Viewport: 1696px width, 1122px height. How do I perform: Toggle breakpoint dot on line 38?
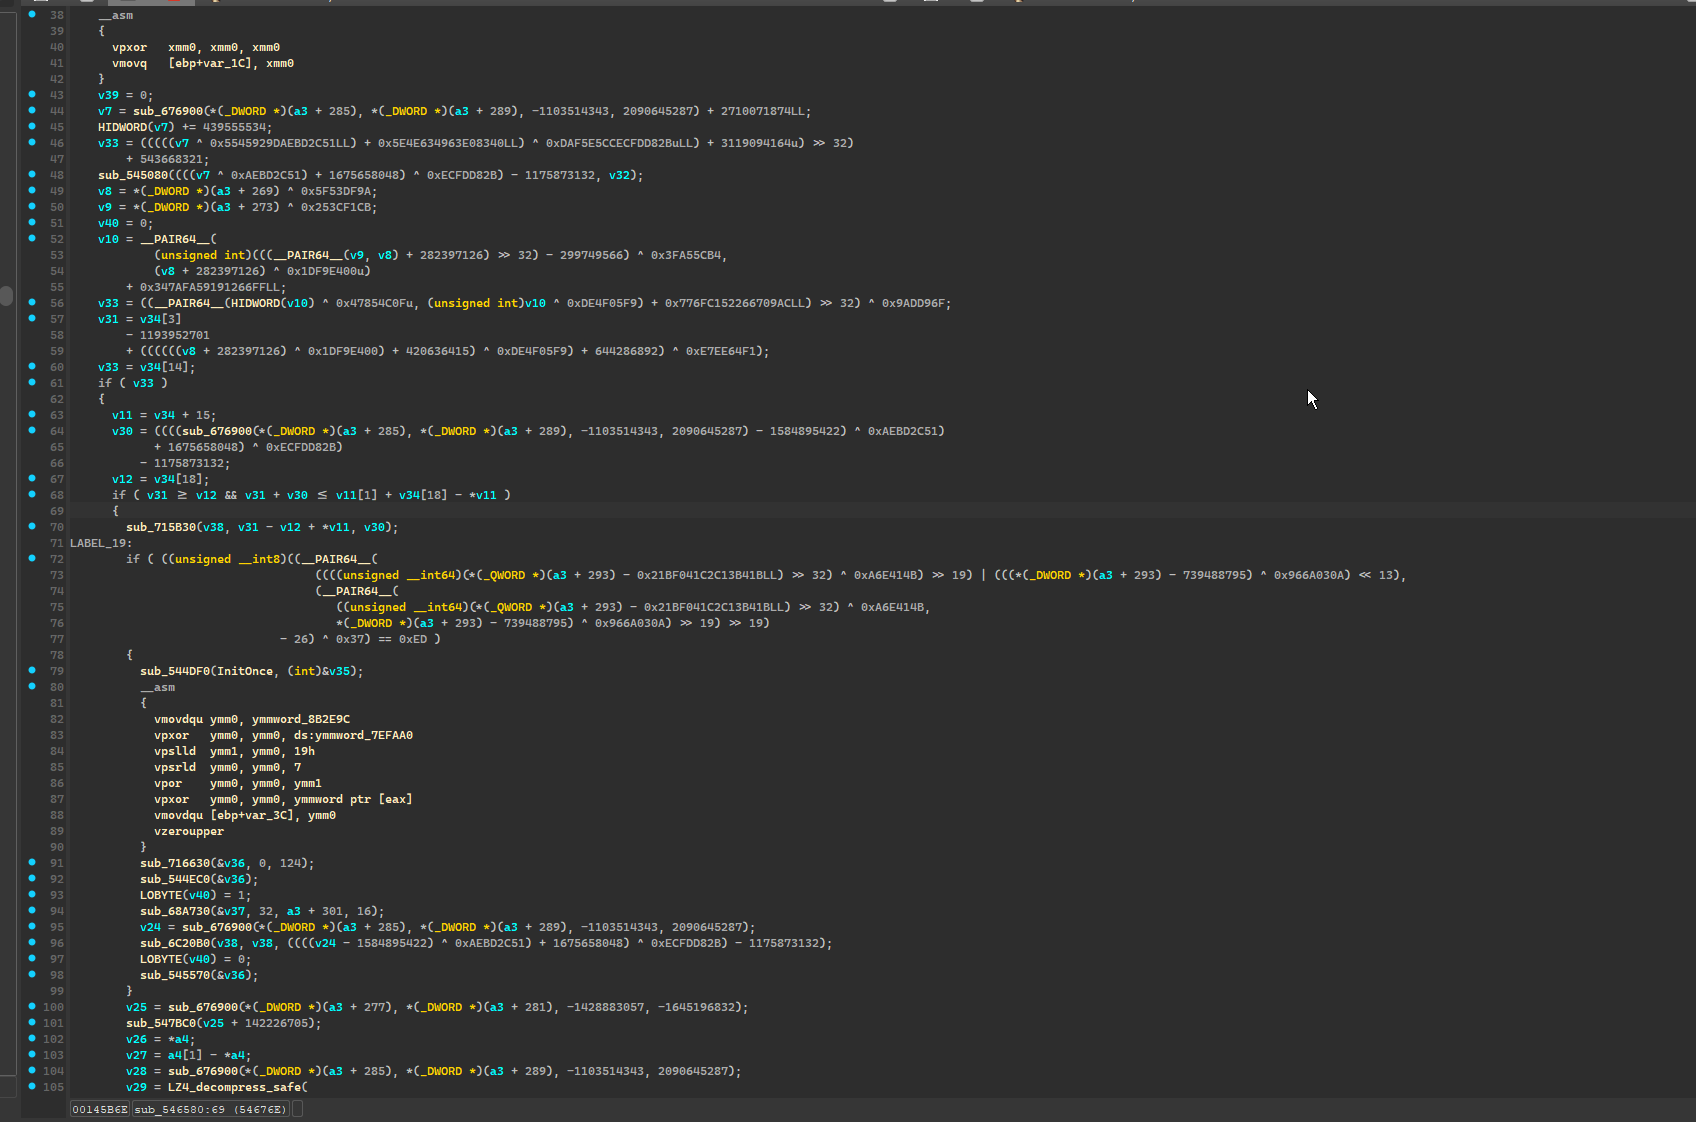[32, 15]
